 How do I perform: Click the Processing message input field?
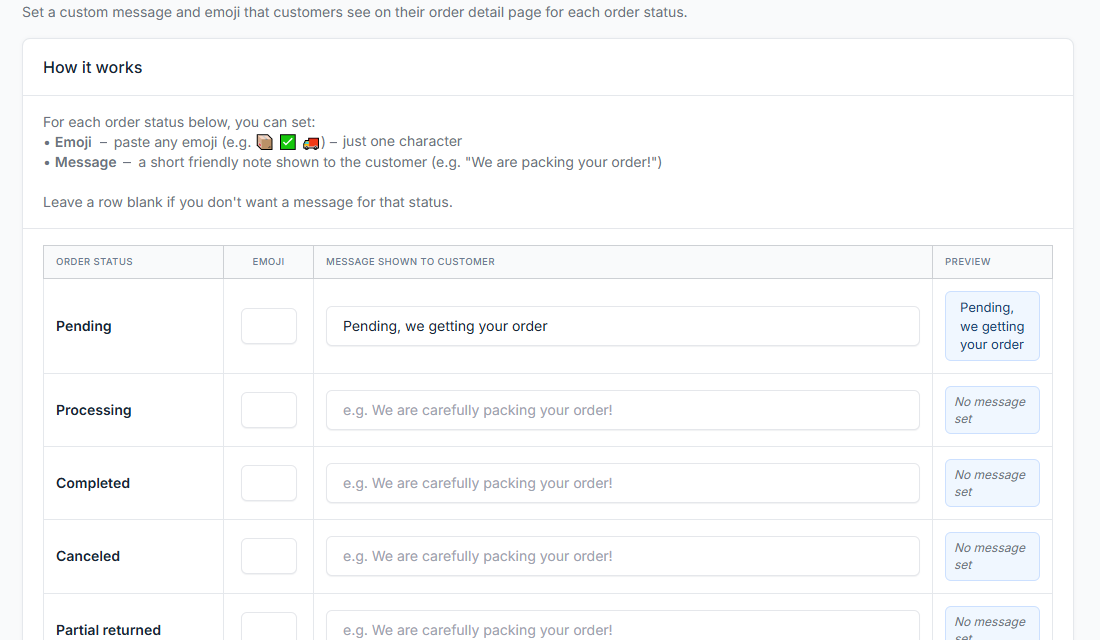click(x=622, y=410)
